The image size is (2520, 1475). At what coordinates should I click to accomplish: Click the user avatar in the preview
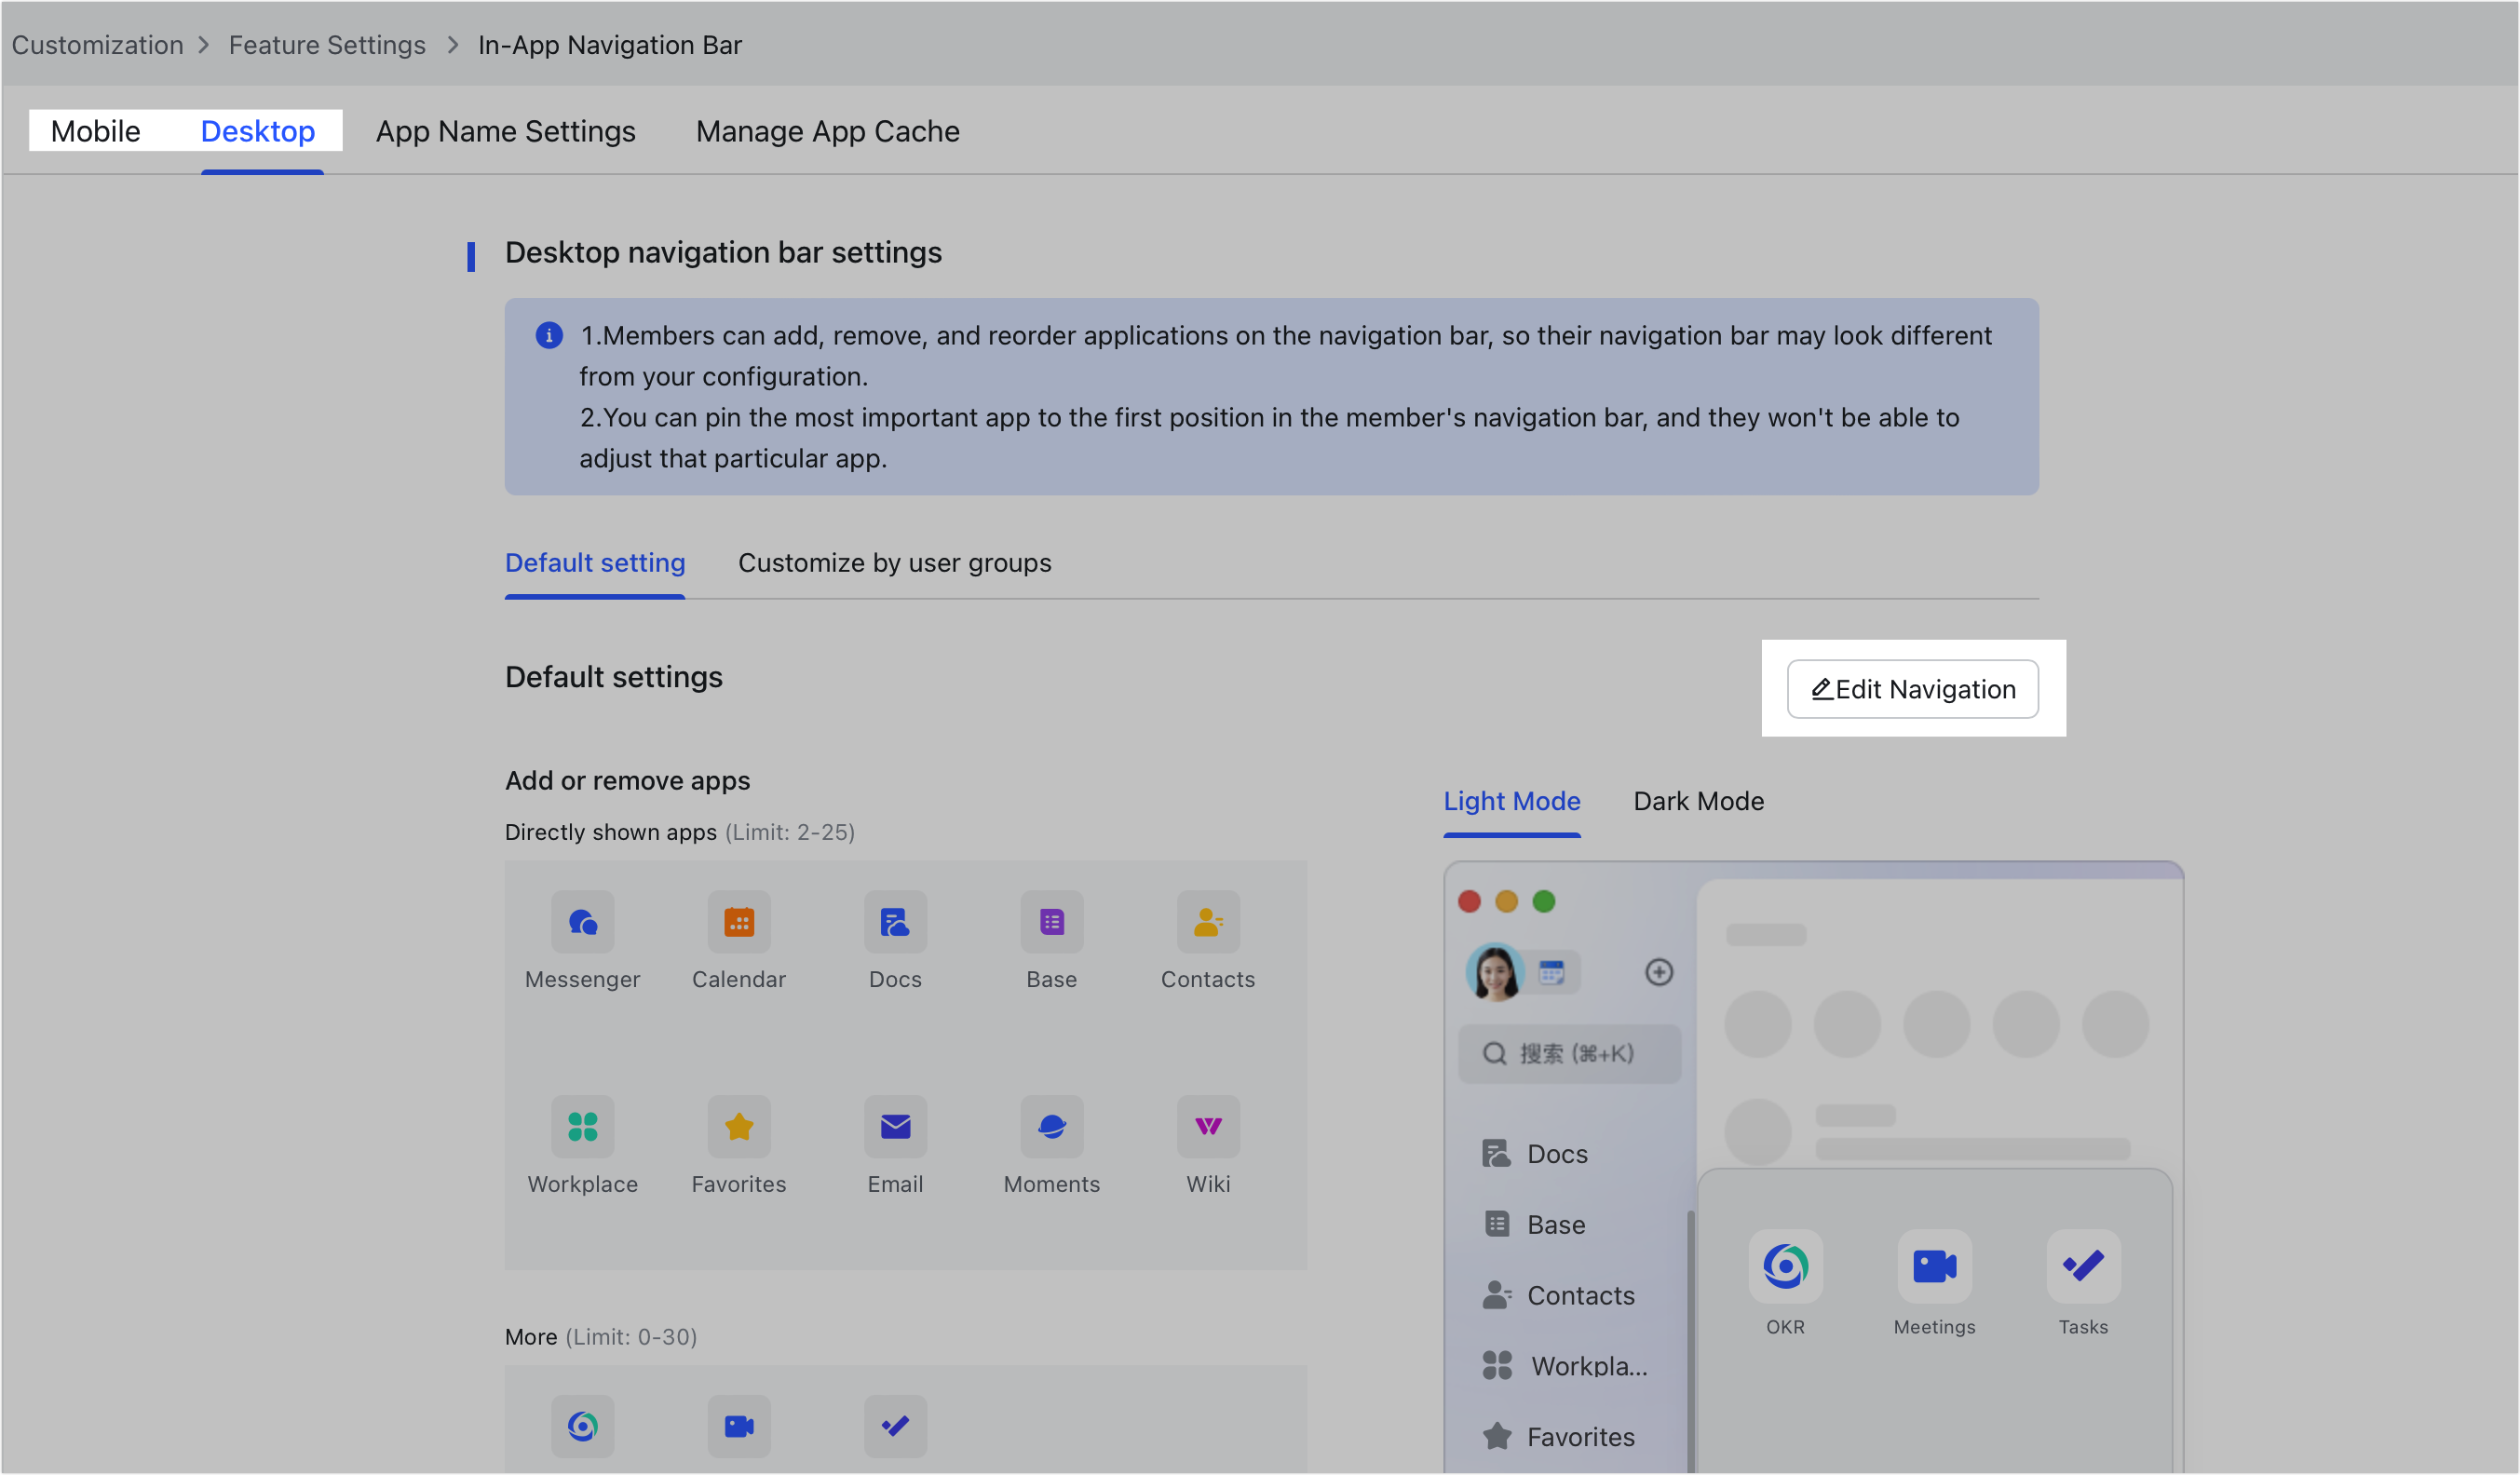click(x=1496, y=971)
